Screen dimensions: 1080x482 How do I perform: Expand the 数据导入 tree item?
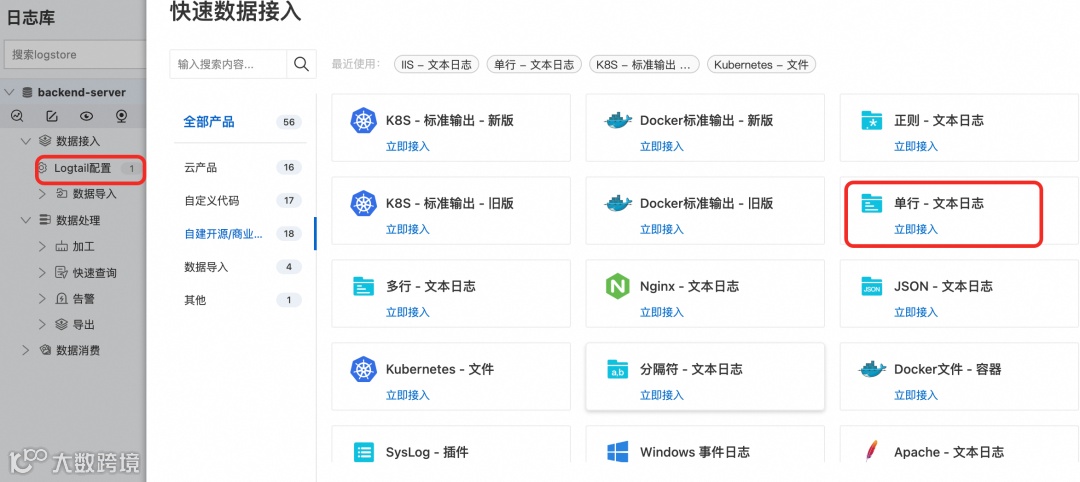(43, 194)
